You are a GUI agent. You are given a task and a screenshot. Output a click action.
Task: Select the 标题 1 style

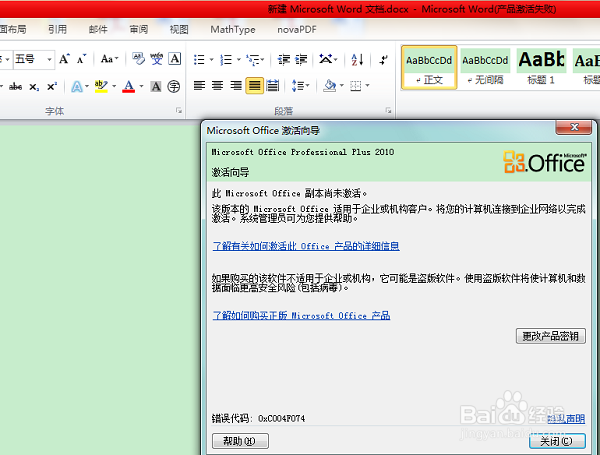[x=541, y=68]
